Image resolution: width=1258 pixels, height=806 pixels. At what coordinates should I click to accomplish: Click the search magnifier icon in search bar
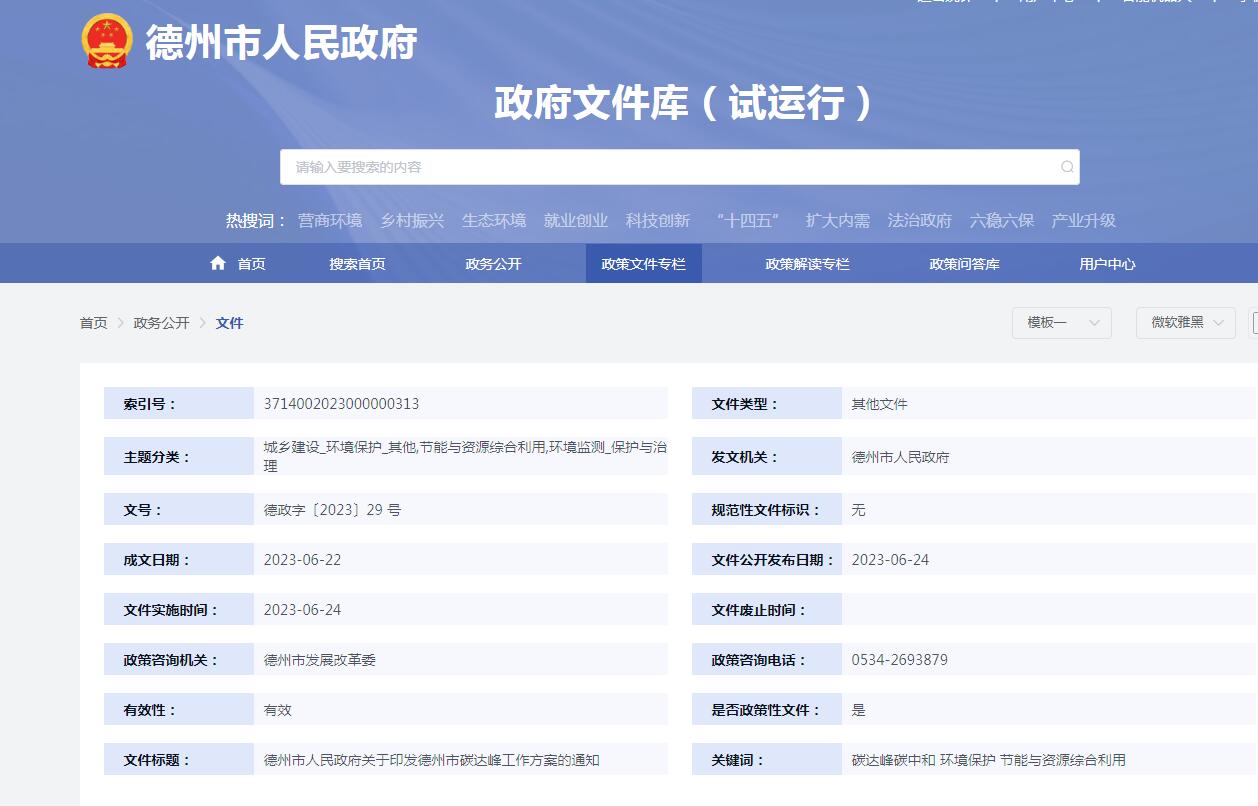[x=1065, y=167]
